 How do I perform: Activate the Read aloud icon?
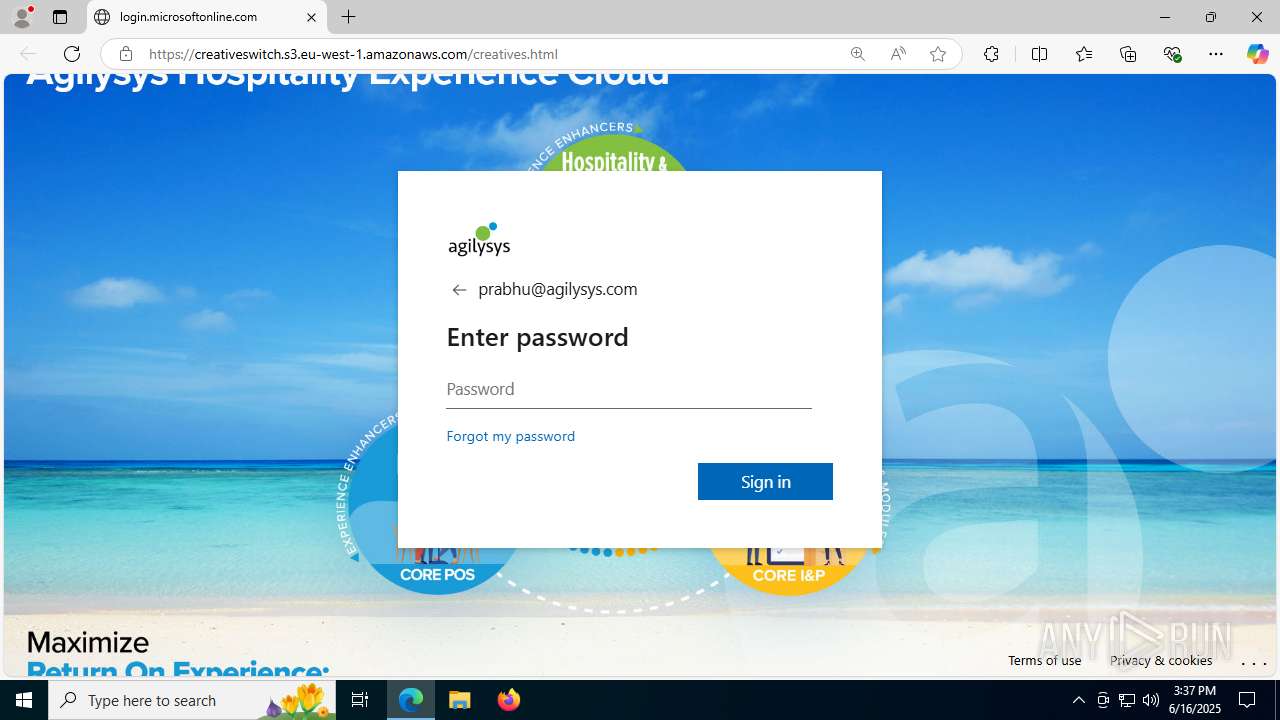click(898, 54)
